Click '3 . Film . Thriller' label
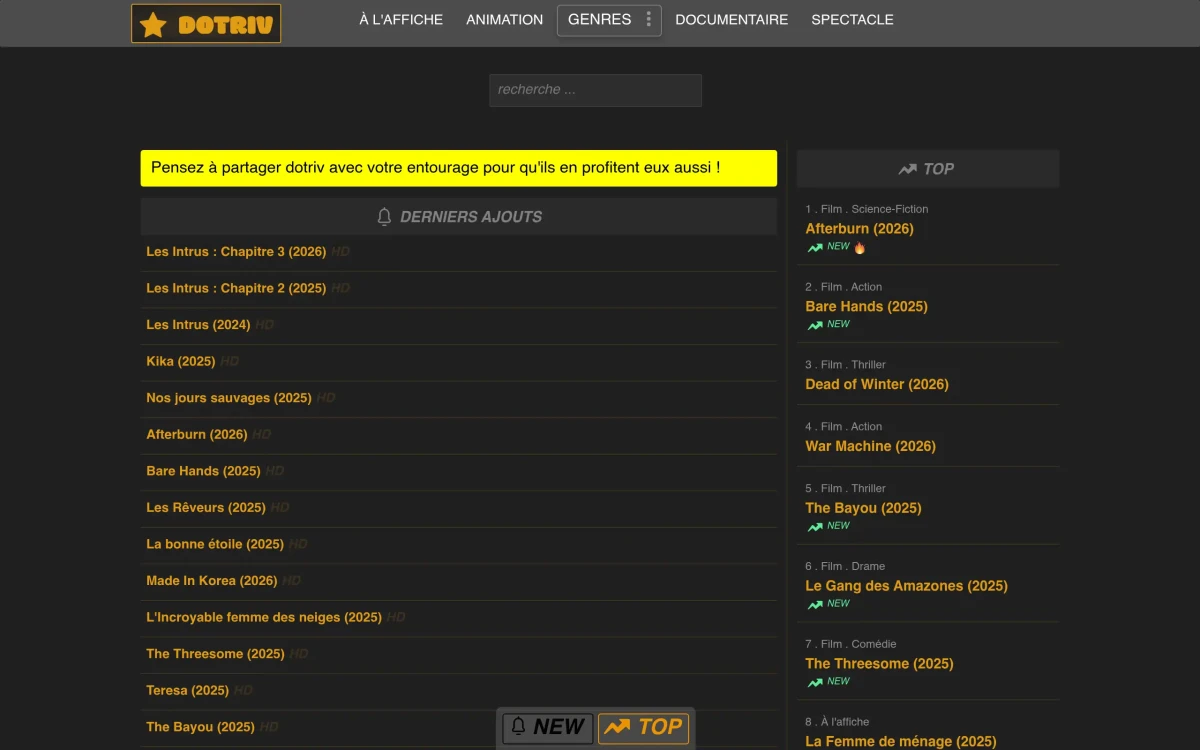Image resolution: width=1200 pixels, height=750 pixels. pyautogui.click(x=846, y=365)
